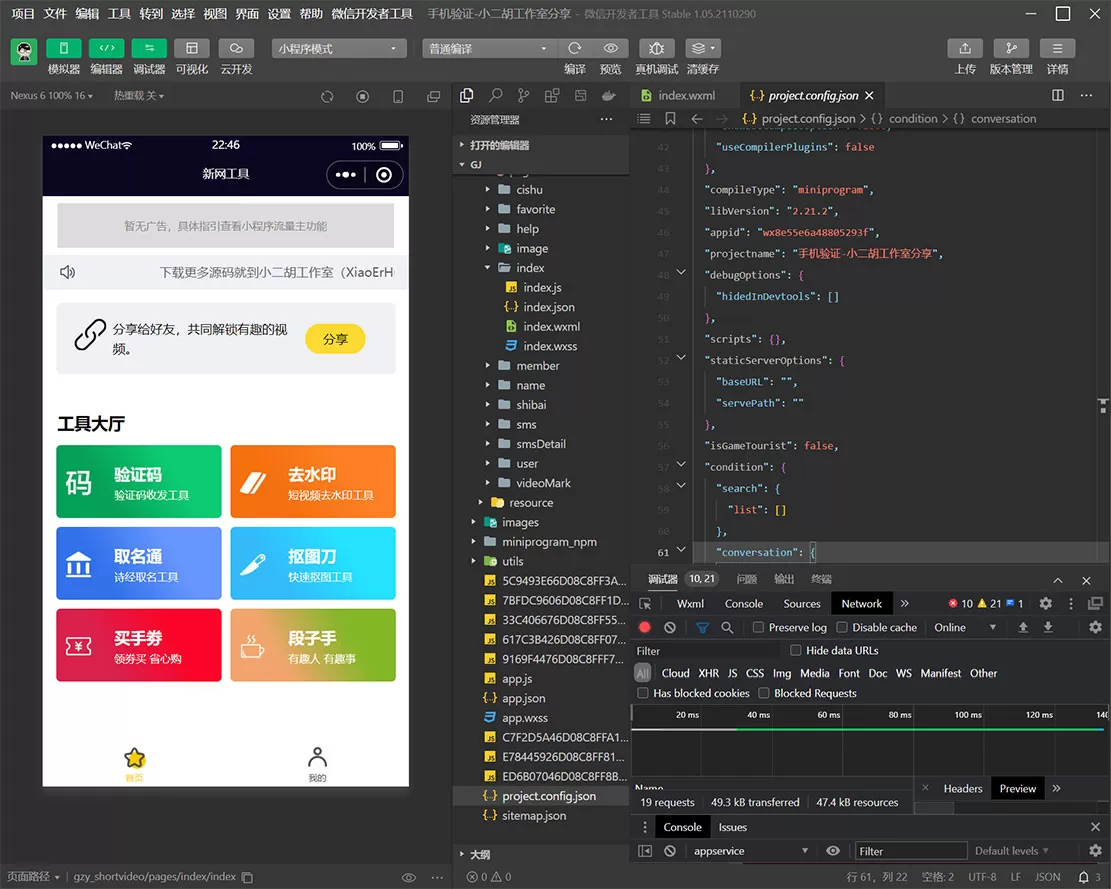Open the debugger (调试器) toolbar icon
The height and width of the screenshot is (889, 1111).
pyautogui.click(x=149, y=48)
